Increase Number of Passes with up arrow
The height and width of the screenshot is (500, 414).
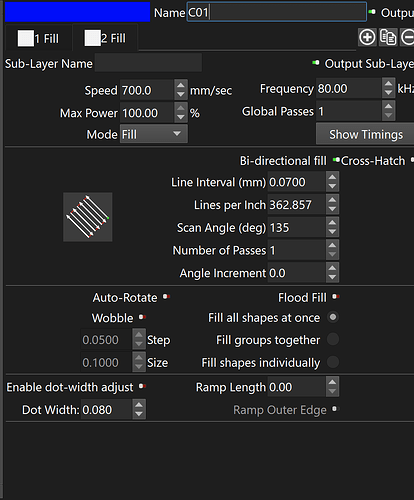(x=332, y=245)
